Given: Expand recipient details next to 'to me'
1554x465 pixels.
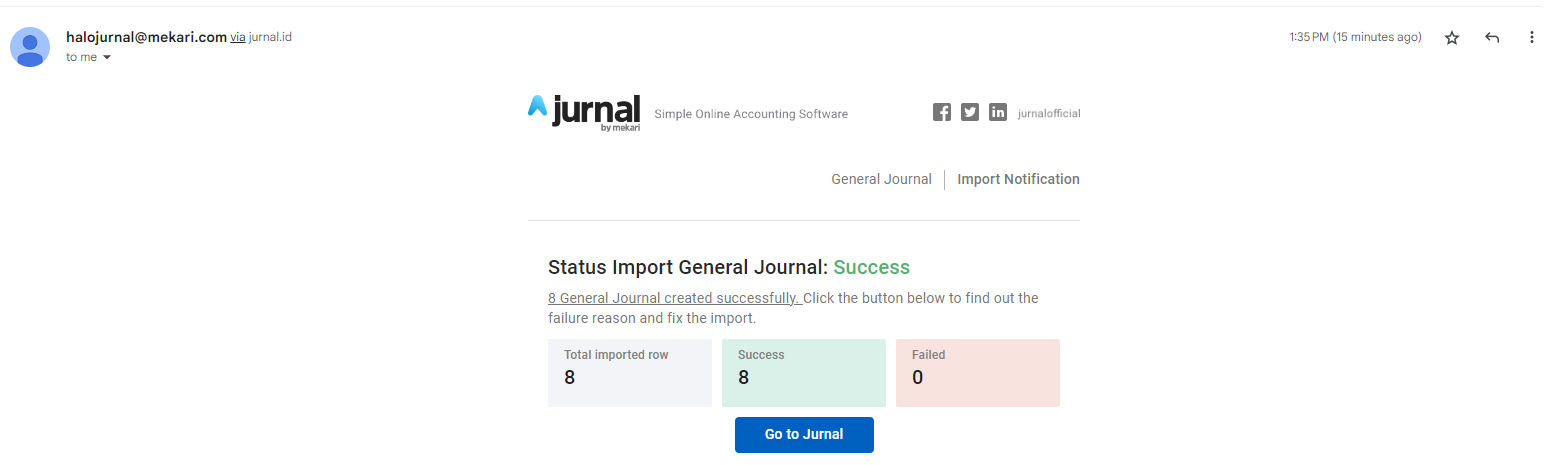Looking at the screenshot, I should click(x=107, y=58).
